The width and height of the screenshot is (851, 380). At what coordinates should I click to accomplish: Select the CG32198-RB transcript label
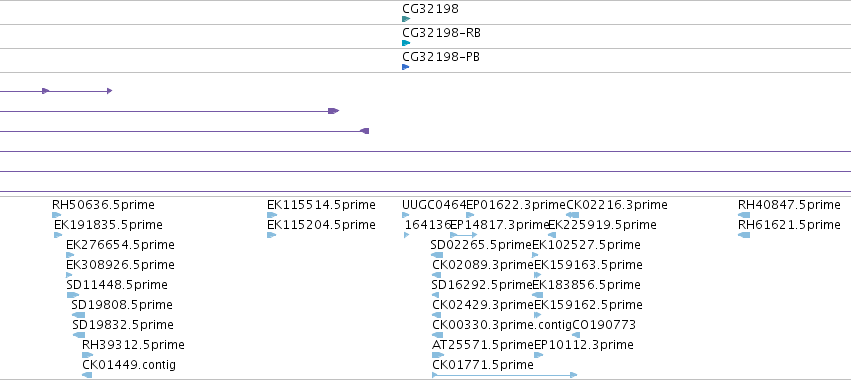[x=441, y=33]
